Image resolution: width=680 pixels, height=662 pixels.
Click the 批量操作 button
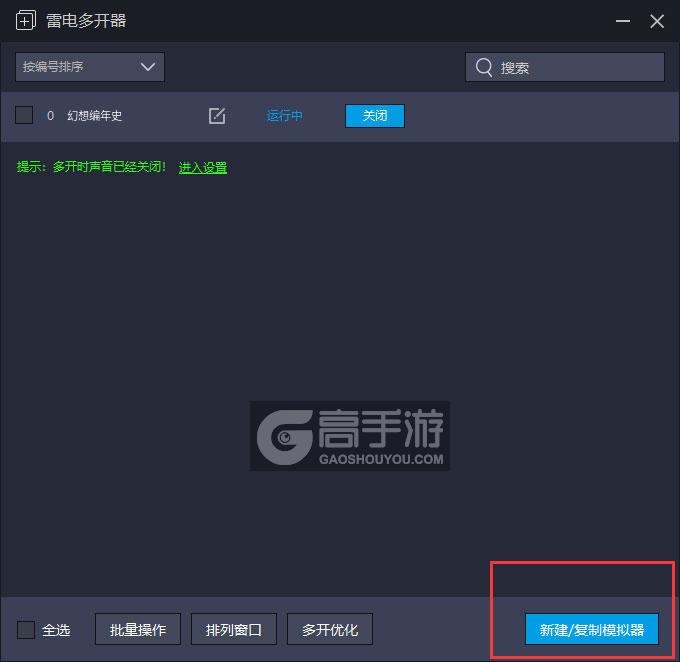138,629
